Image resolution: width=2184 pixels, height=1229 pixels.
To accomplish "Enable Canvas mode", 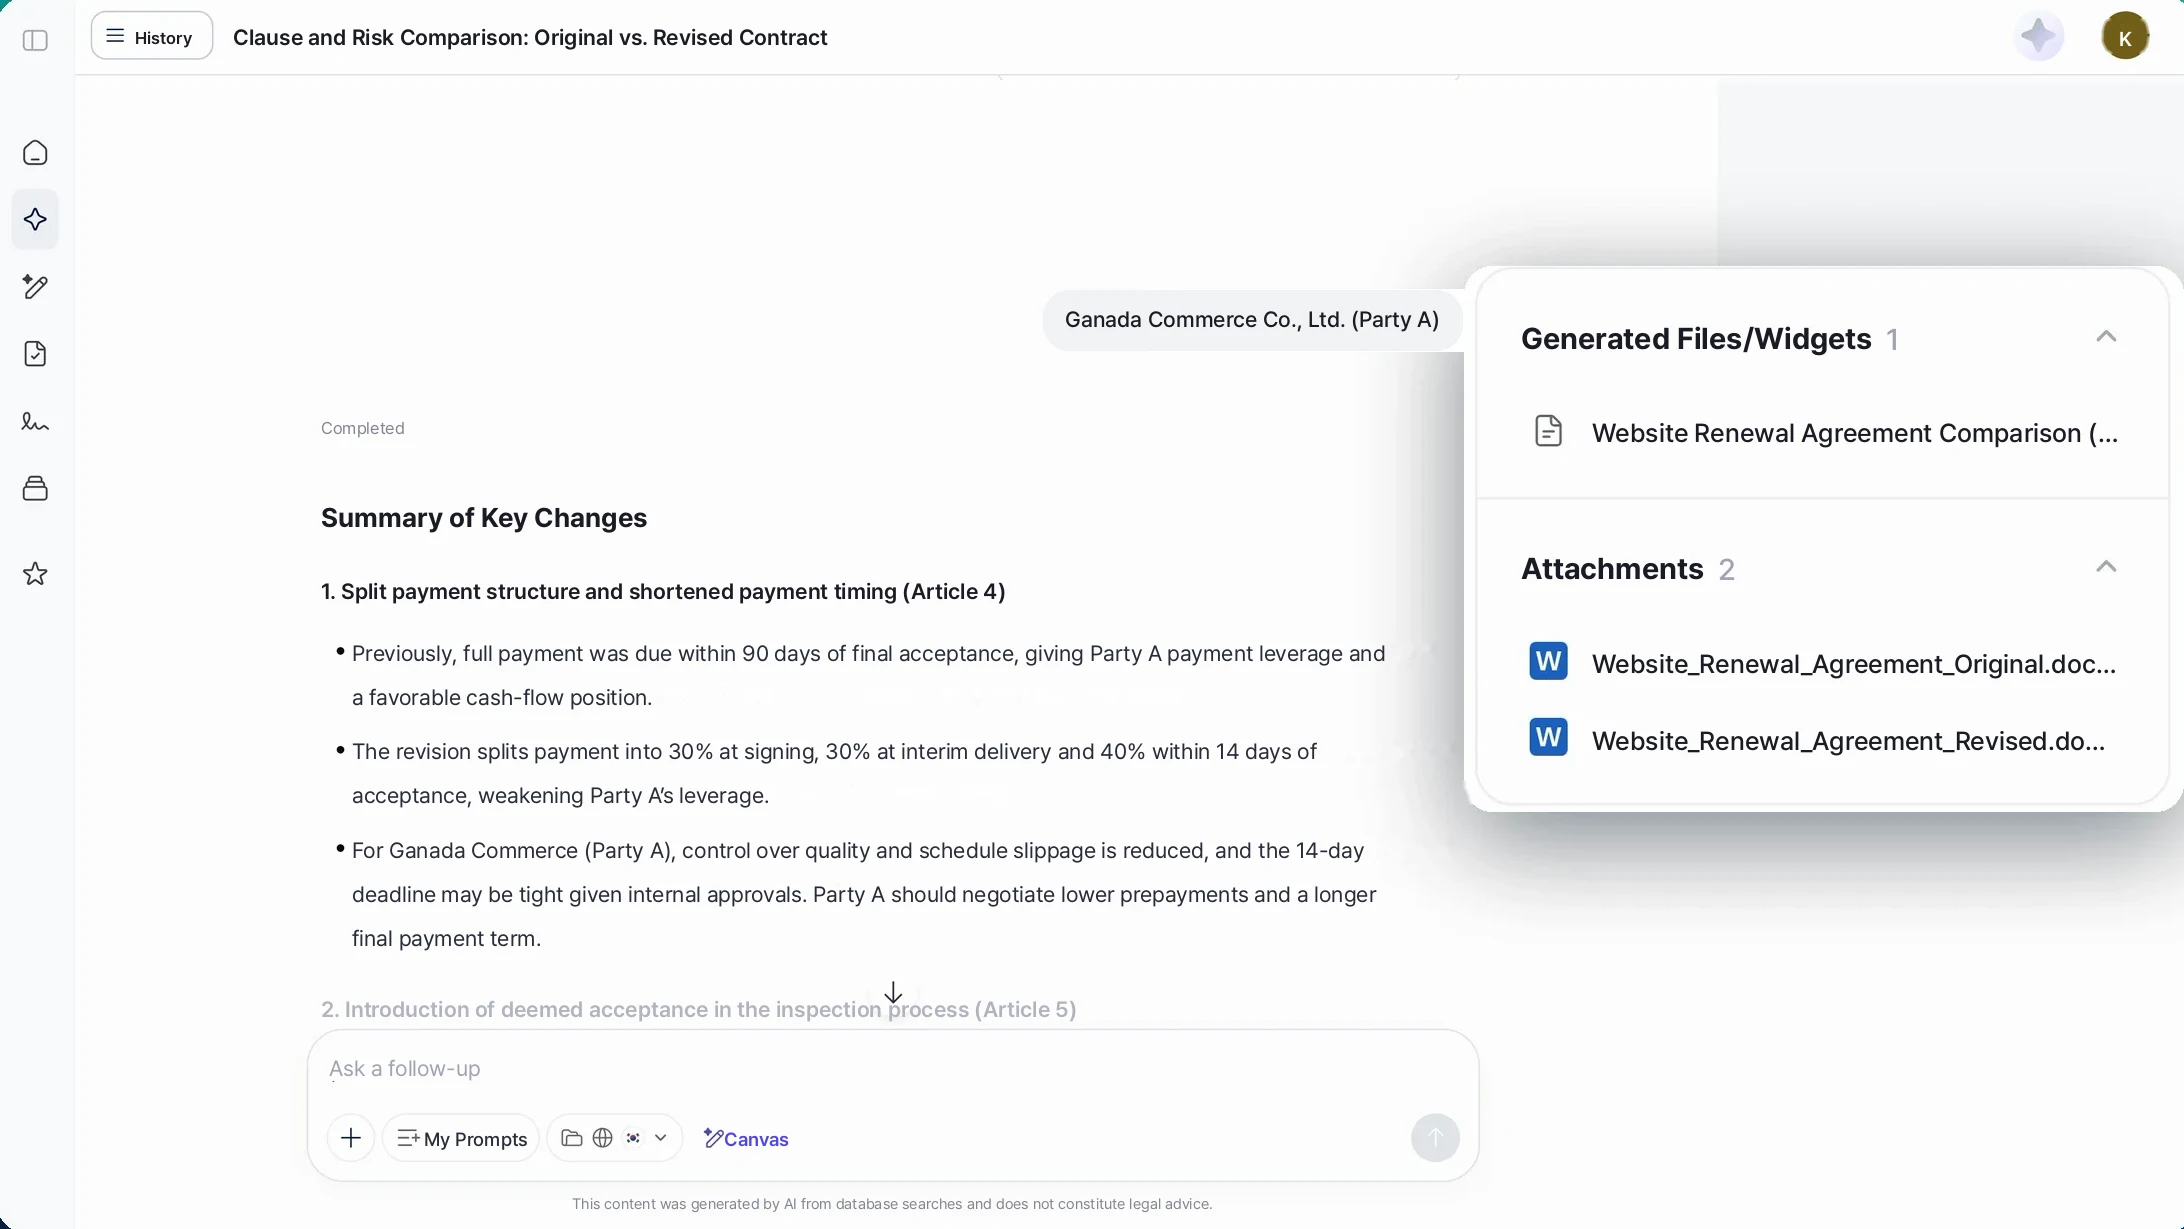I will tap(746, 1138).
